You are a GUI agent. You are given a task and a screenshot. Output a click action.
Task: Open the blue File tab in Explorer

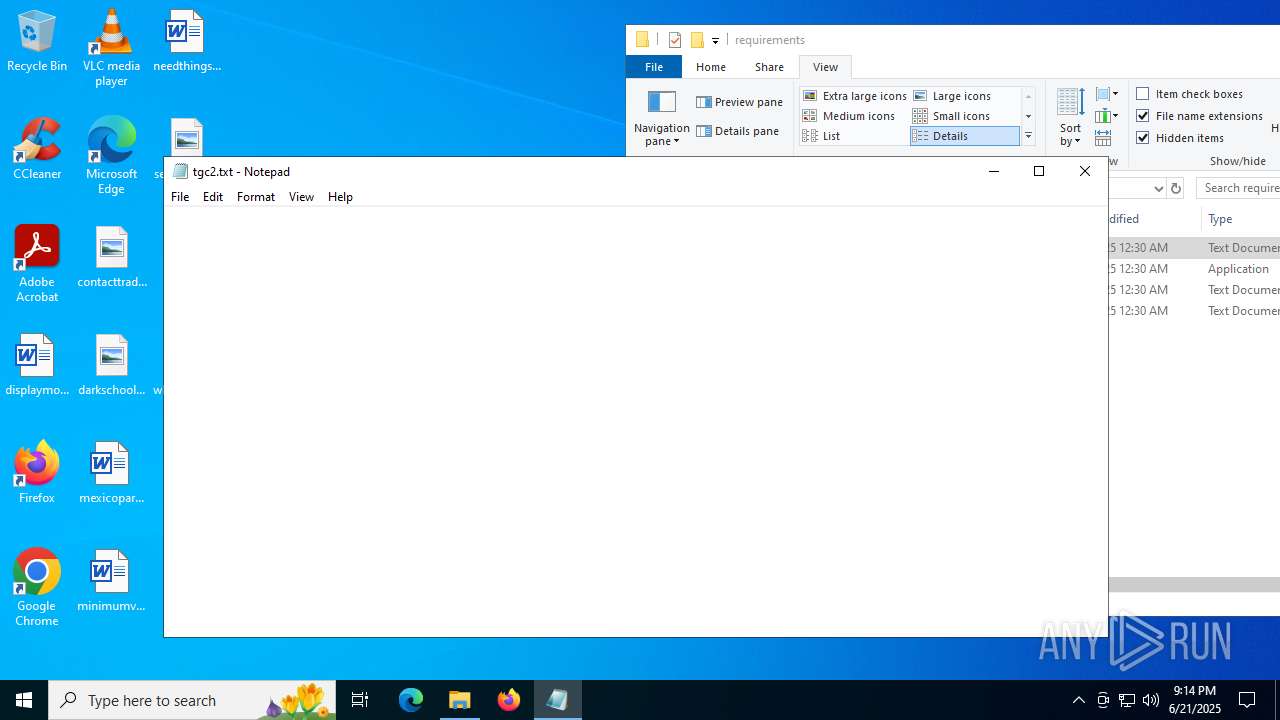654,67
